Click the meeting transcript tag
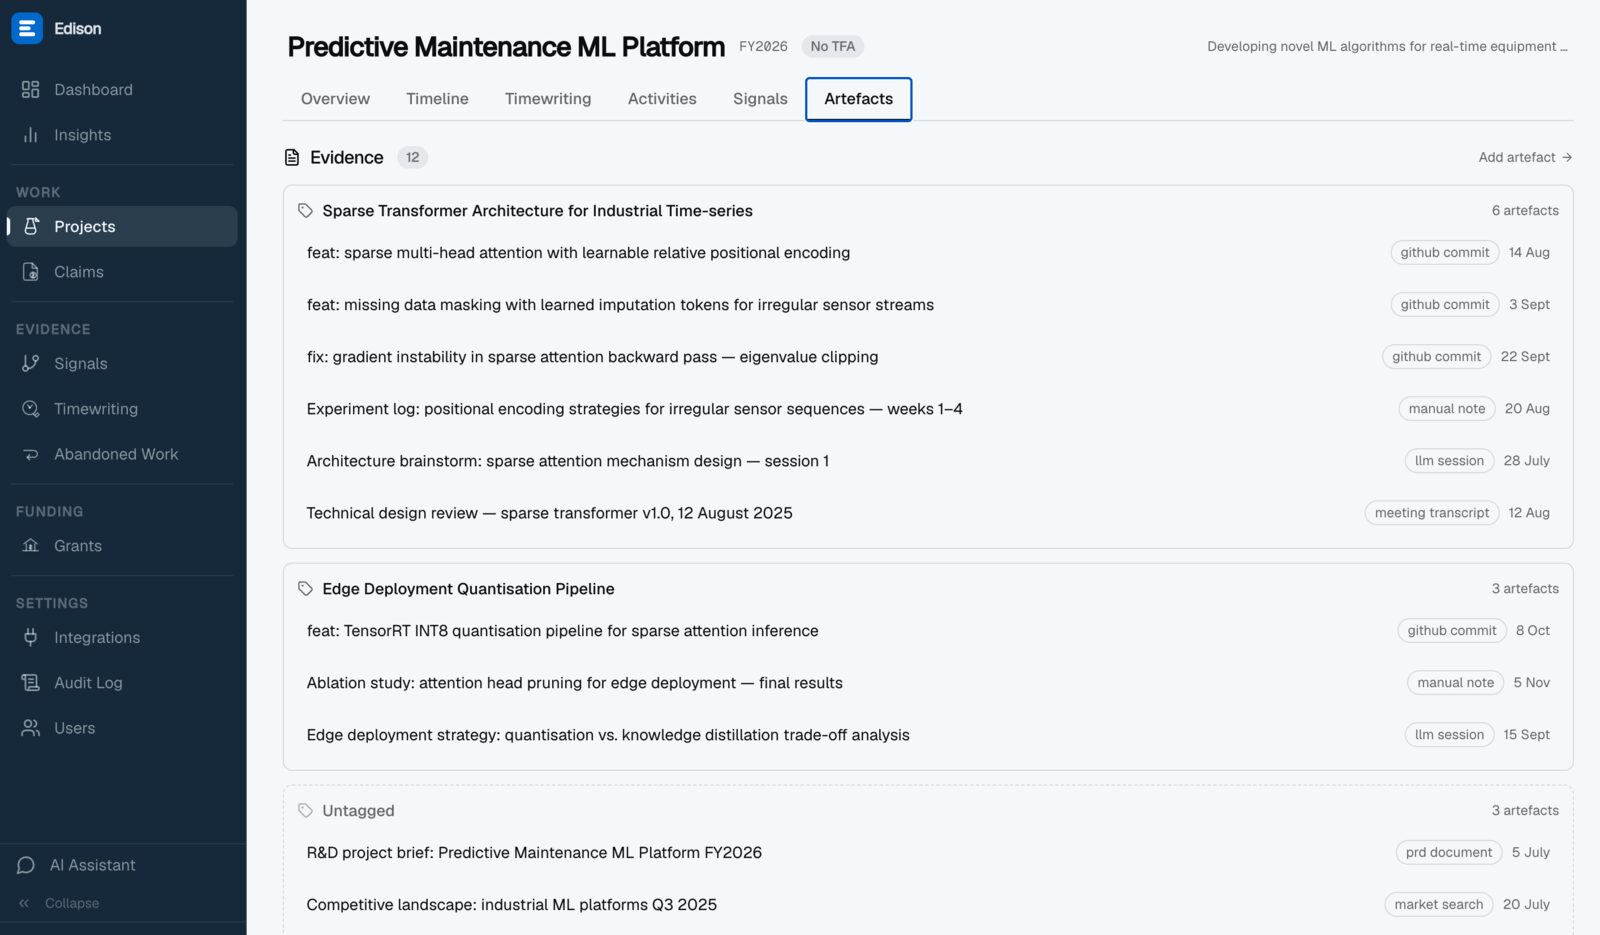The height and width of the screenshot is (935, 1600). (x=1432, y=513)
